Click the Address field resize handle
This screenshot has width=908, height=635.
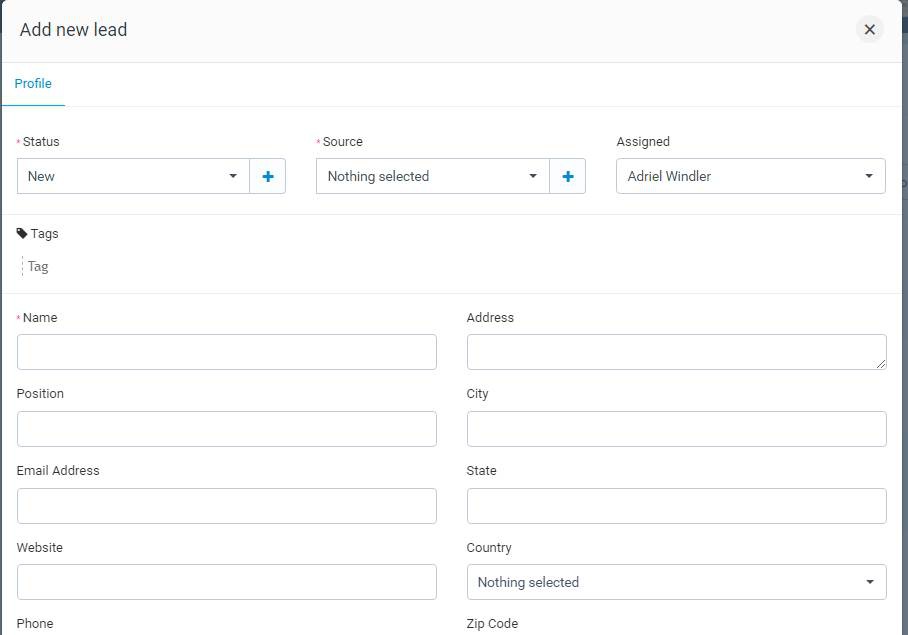pyautogui.click(x=881, y=364)
